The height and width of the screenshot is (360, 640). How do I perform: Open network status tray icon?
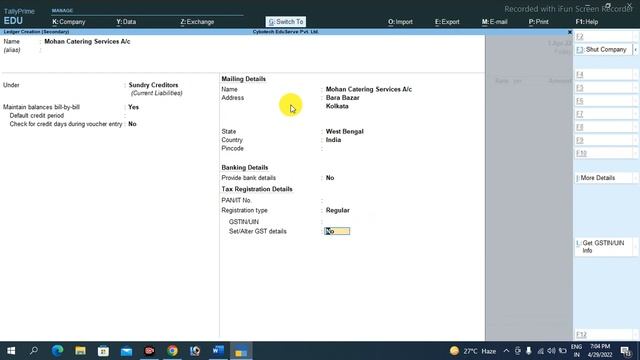pos(540,351)
